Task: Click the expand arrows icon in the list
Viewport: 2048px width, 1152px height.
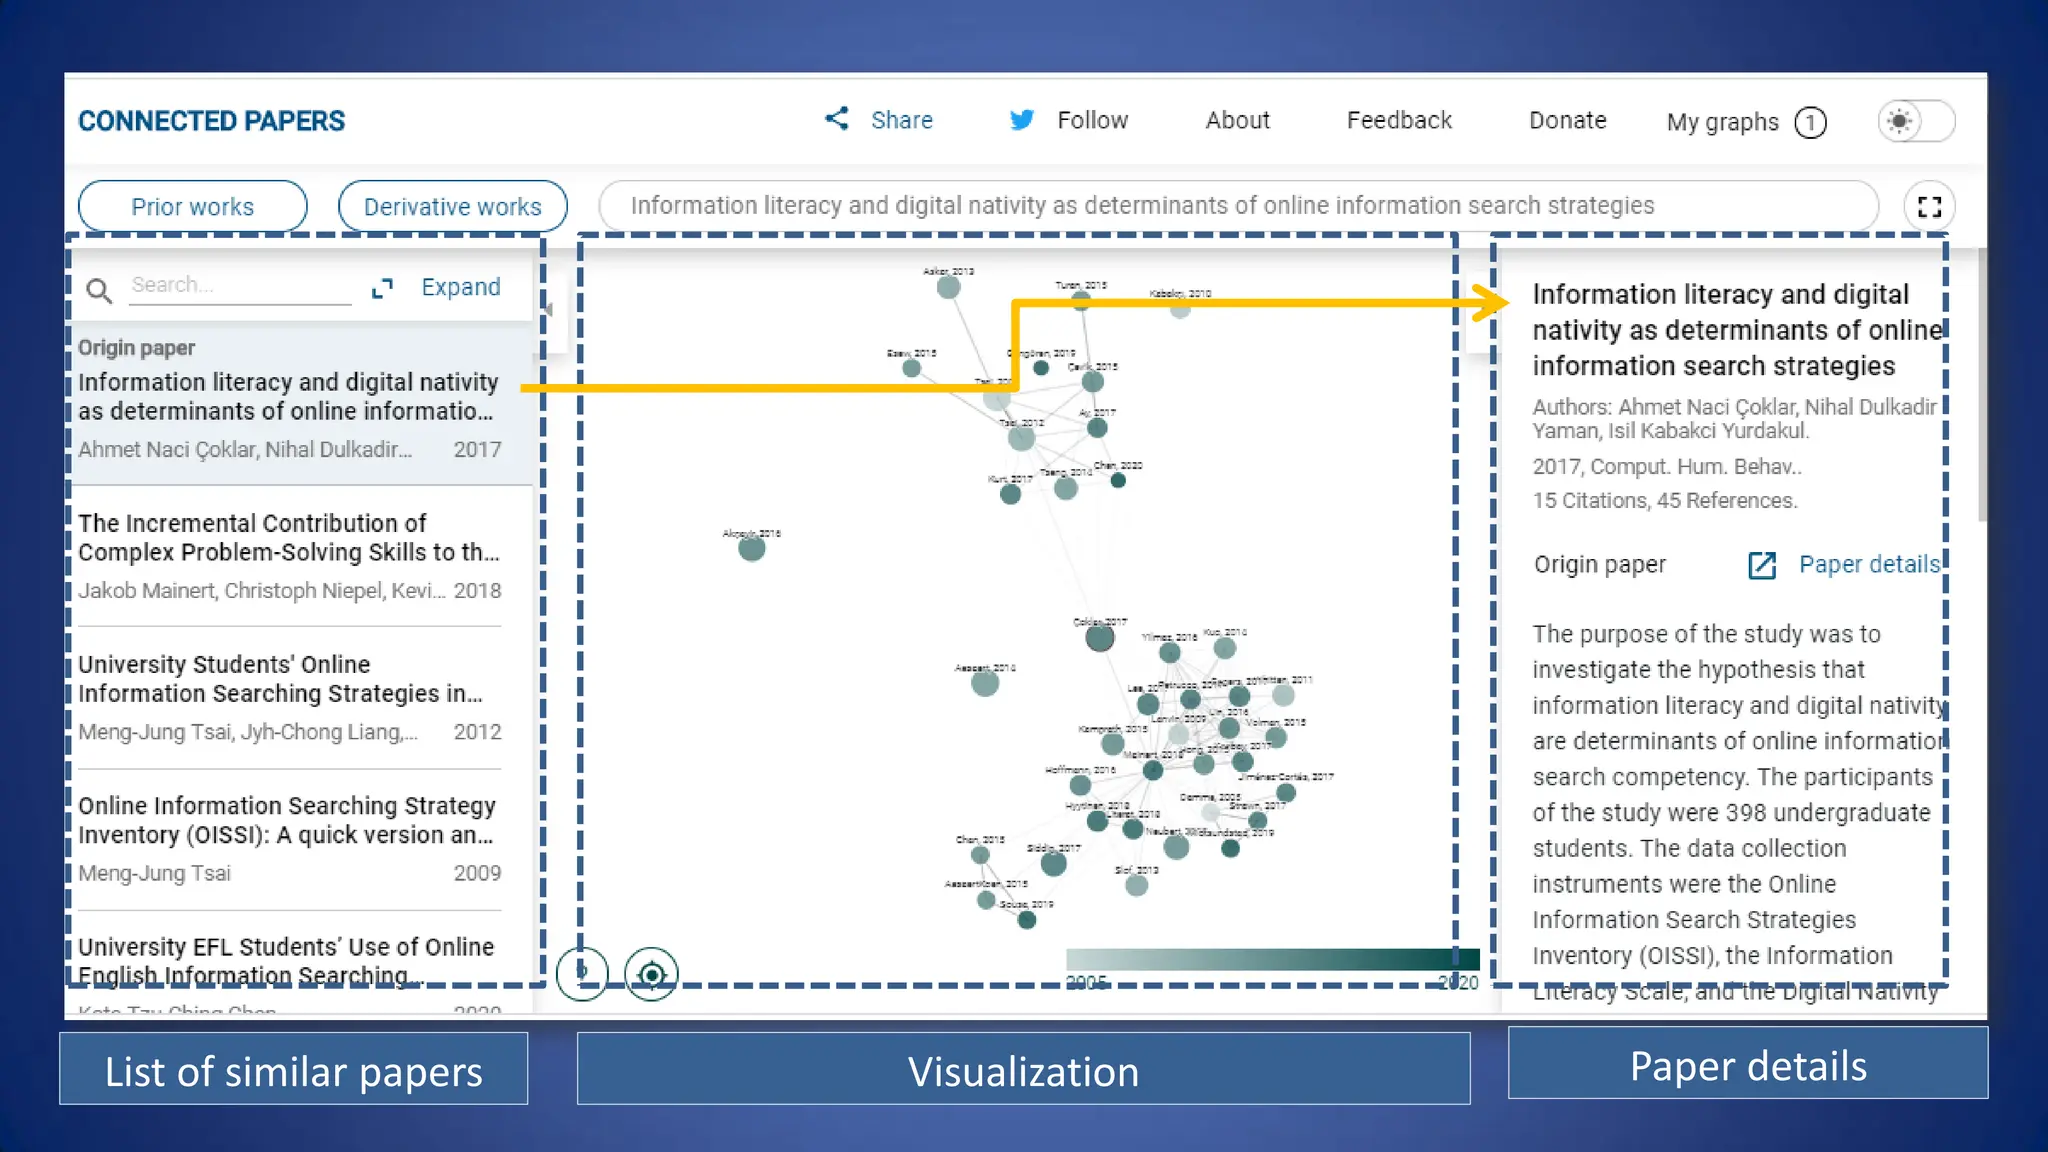Action: (382, 289)
